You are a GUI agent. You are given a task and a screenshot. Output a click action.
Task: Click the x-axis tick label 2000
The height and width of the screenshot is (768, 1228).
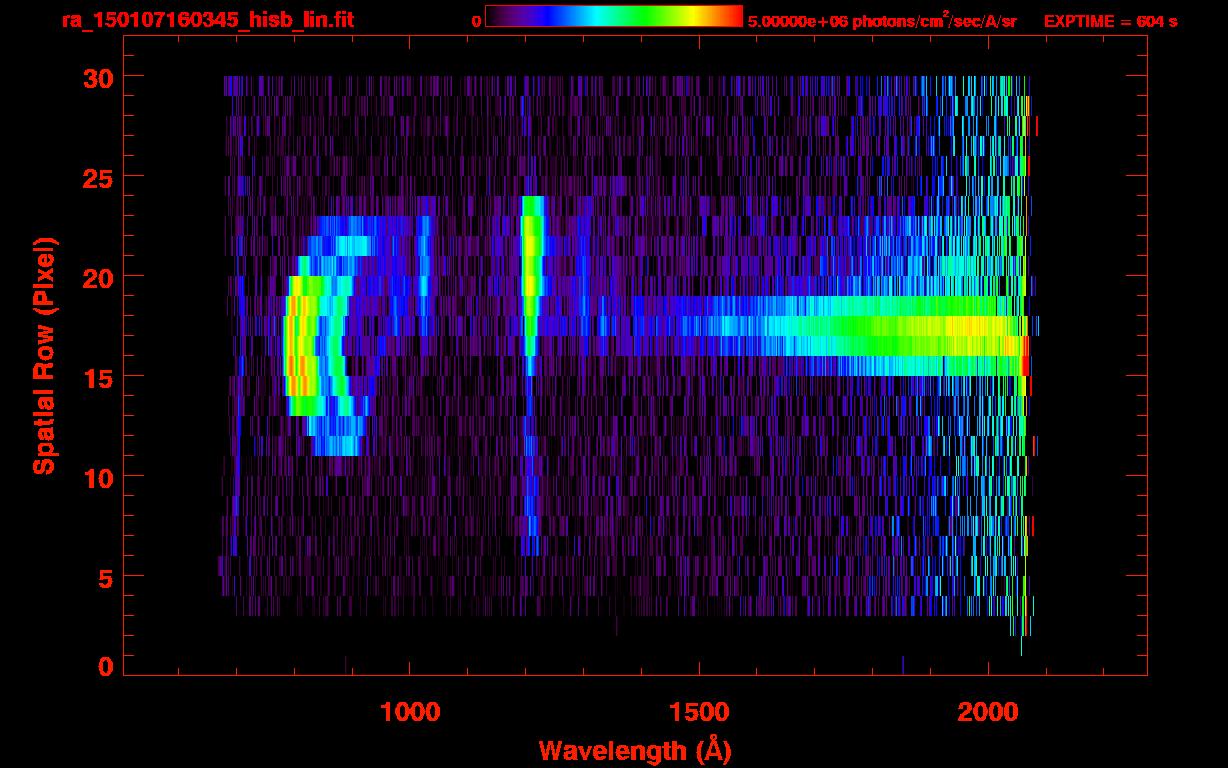coord(988,712)
